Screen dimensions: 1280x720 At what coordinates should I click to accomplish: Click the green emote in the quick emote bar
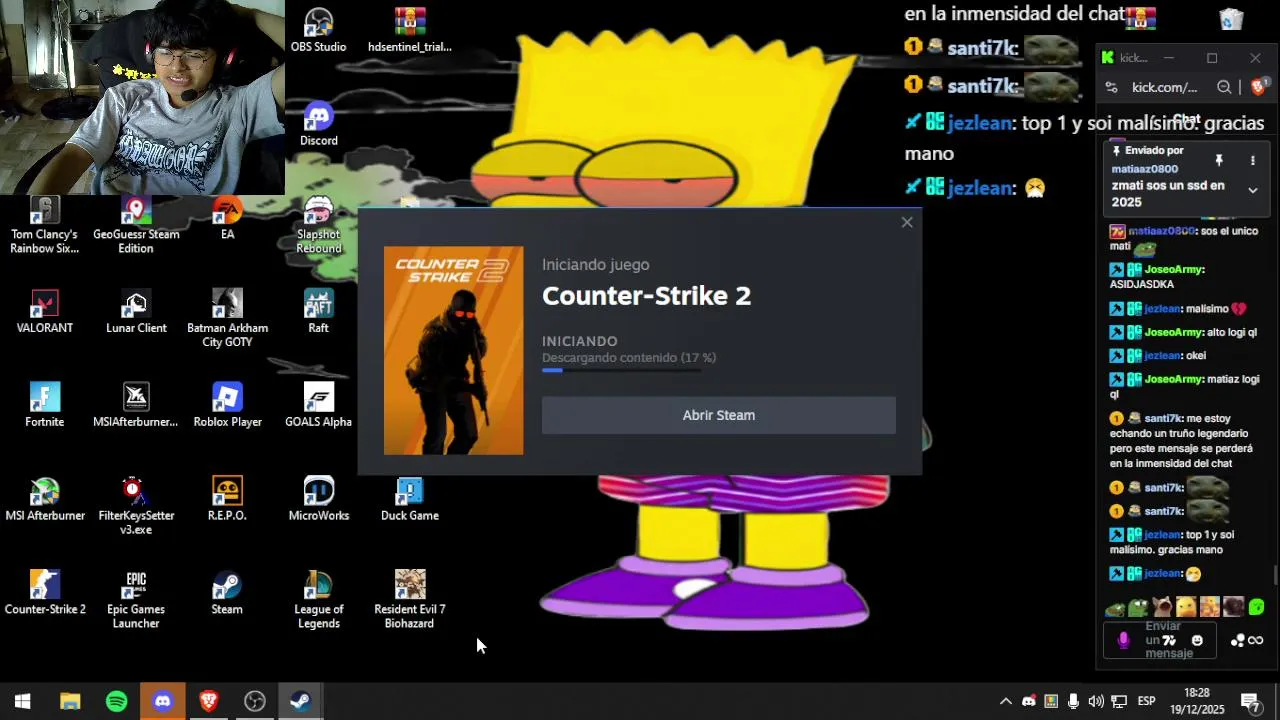1256,607
